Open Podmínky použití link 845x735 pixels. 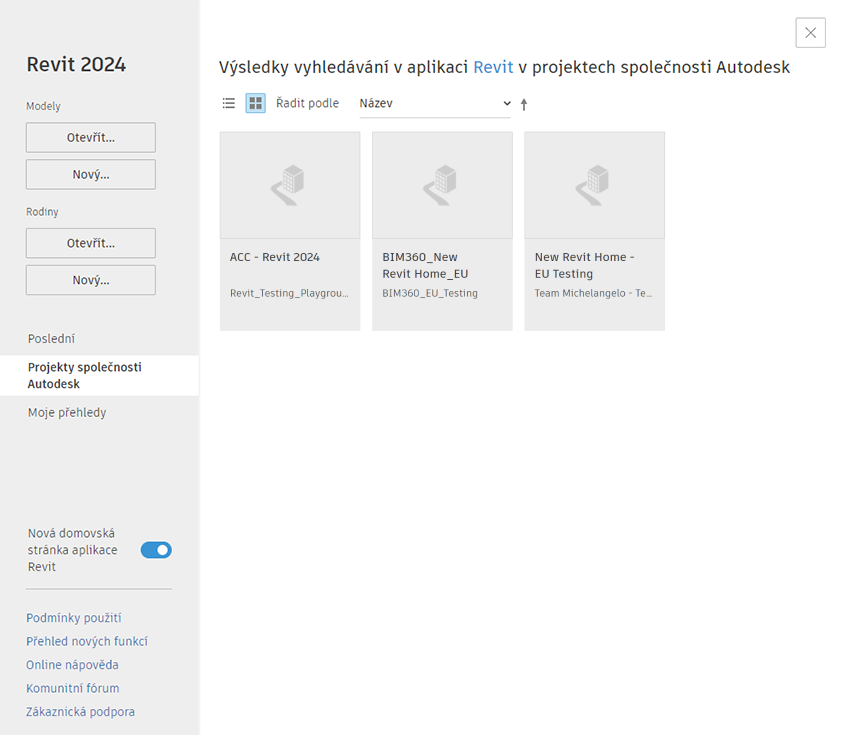pyautogui.click(x=74, y=618)
